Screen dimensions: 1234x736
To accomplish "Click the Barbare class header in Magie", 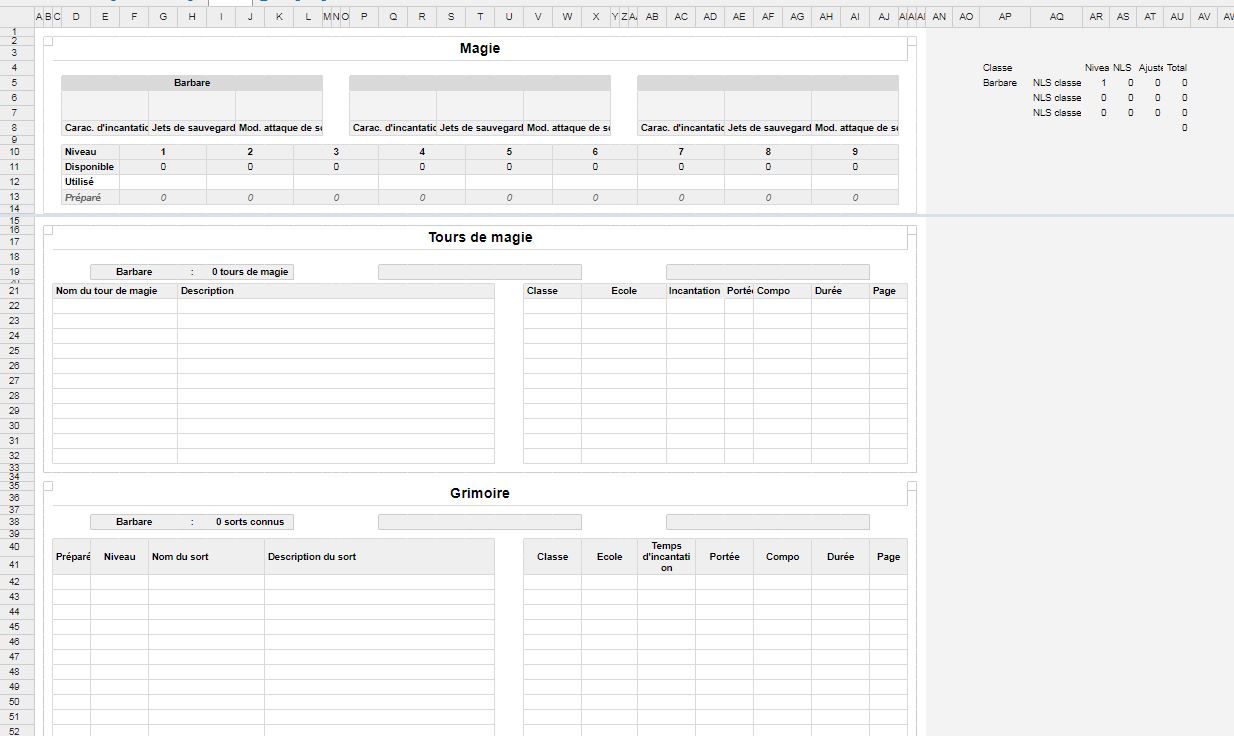I will click(x=192, y=83).
